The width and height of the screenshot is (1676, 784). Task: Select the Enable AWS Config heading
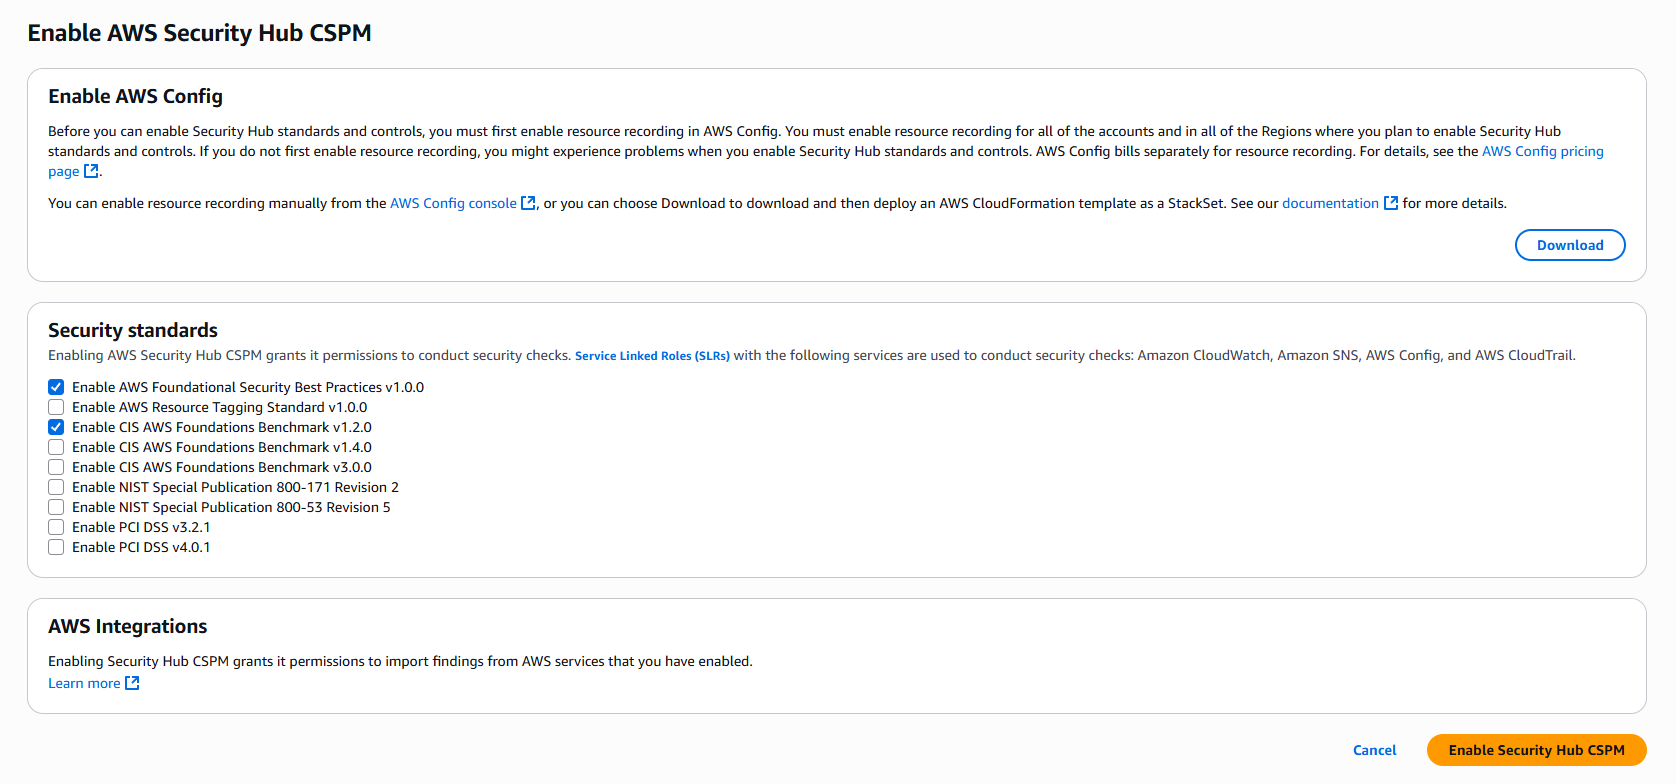pos(135,96)
